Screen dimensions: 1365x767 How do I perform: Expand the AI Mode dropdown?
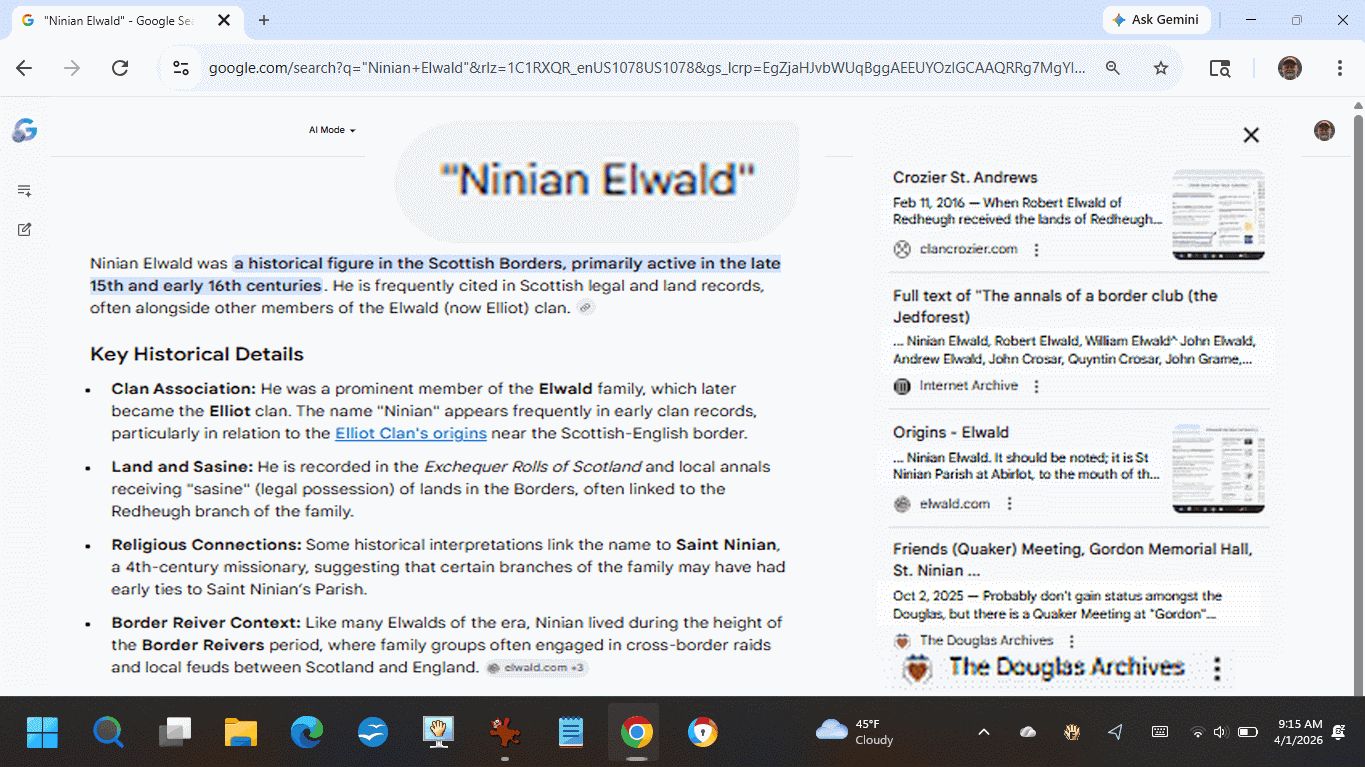click(x=332, y=130)
